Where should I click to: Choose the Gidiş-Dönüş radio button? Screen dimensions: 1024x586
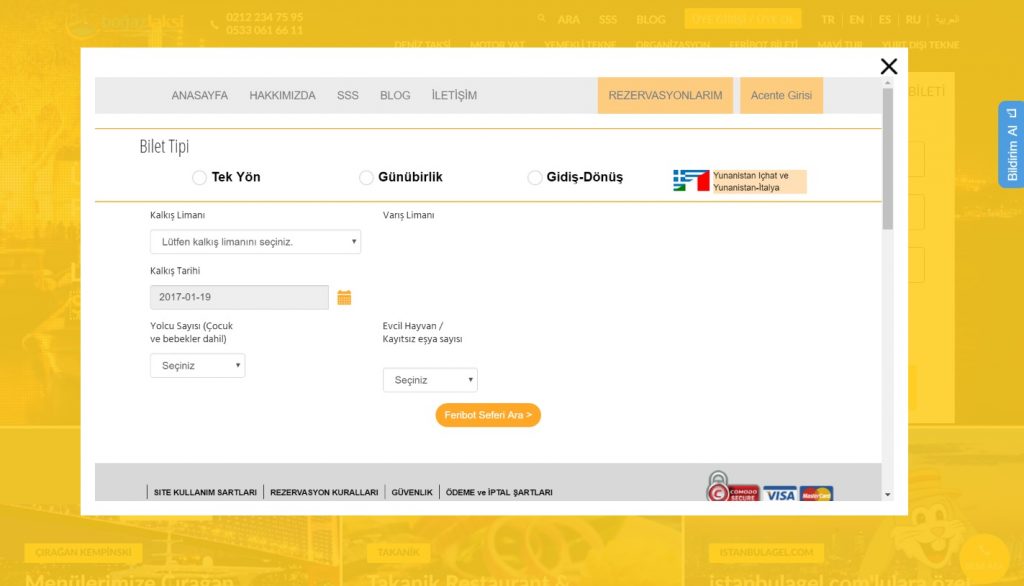535,177
